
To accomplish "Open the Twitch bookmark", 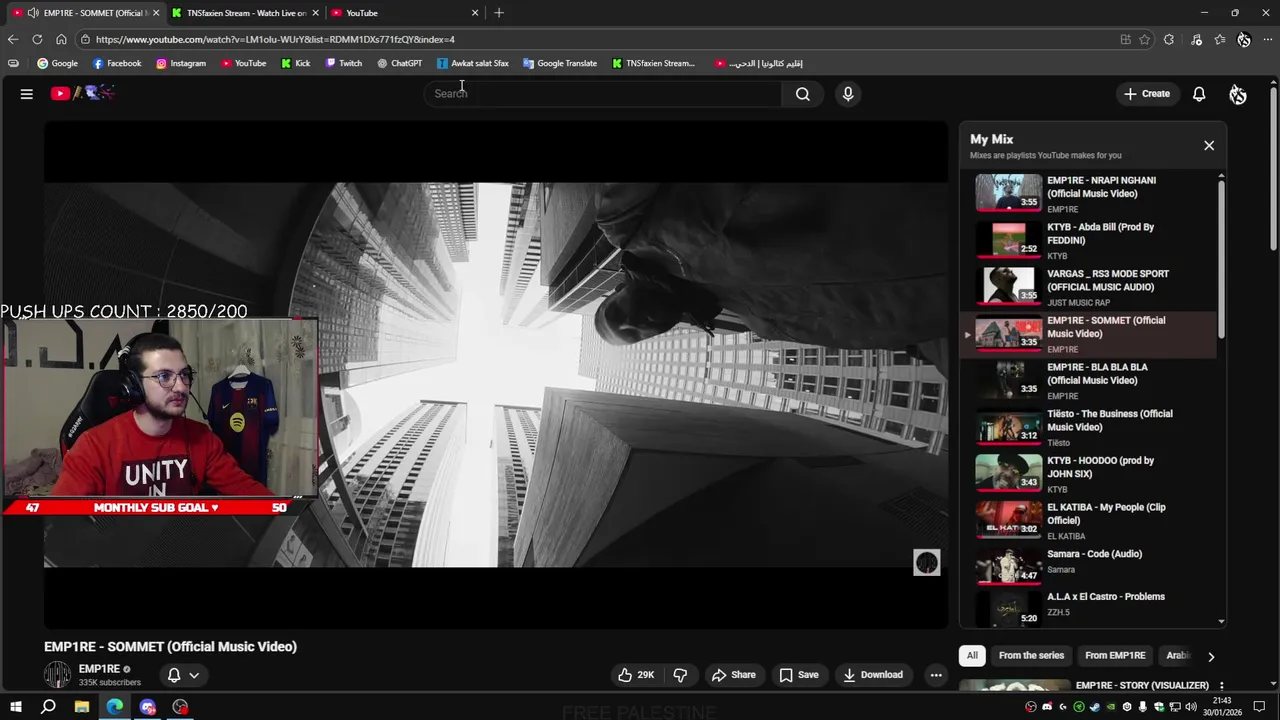I will (x=343, y=63).
